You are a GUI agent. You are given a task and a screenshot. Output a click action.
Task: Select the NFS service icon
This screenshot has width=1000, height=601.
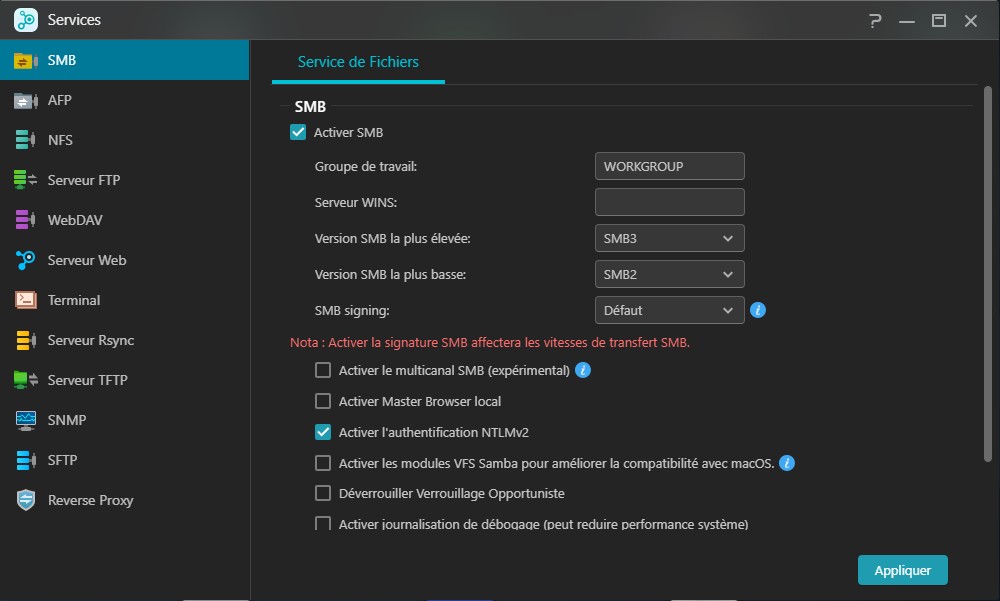(x=26, y=140)
